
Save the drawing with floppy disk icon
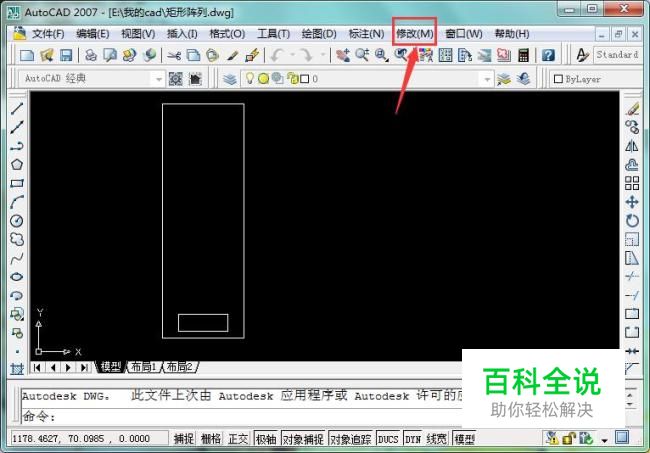[66, 55]
